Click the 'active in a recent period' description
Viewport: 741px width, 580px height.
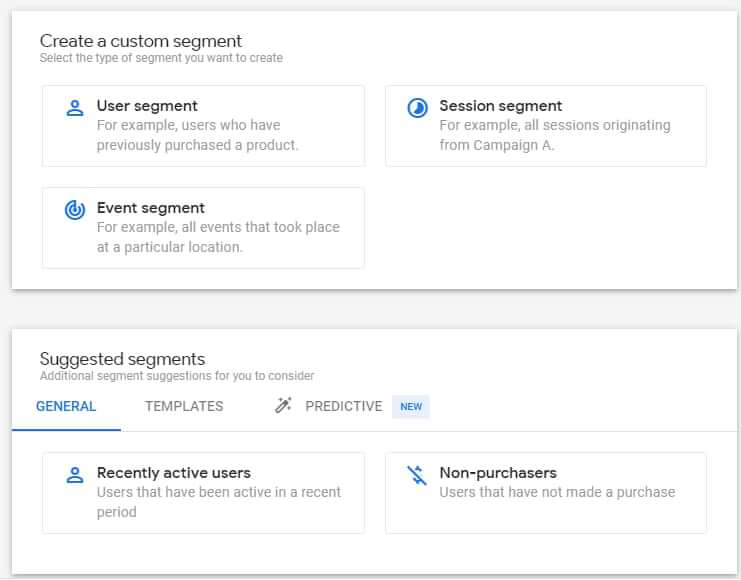[x=218, y=502]
